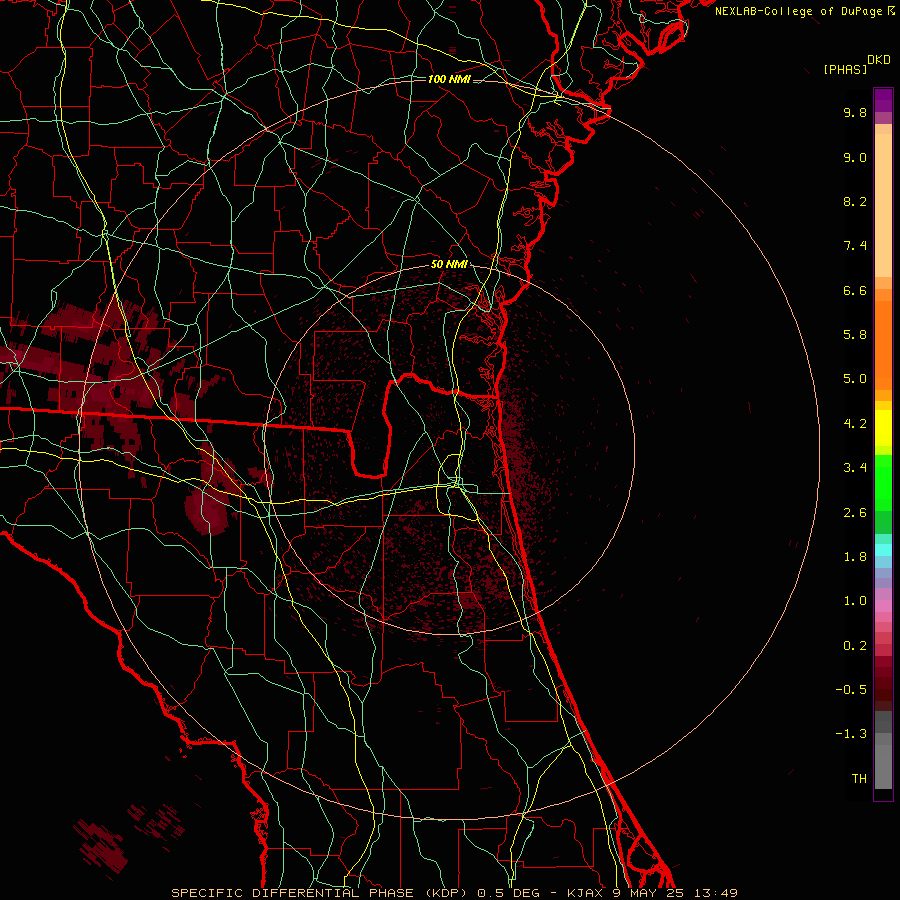Select the 6.6 legend value
Image resolution: width=900 pixels, height=900 pixels.
point(855,290)
